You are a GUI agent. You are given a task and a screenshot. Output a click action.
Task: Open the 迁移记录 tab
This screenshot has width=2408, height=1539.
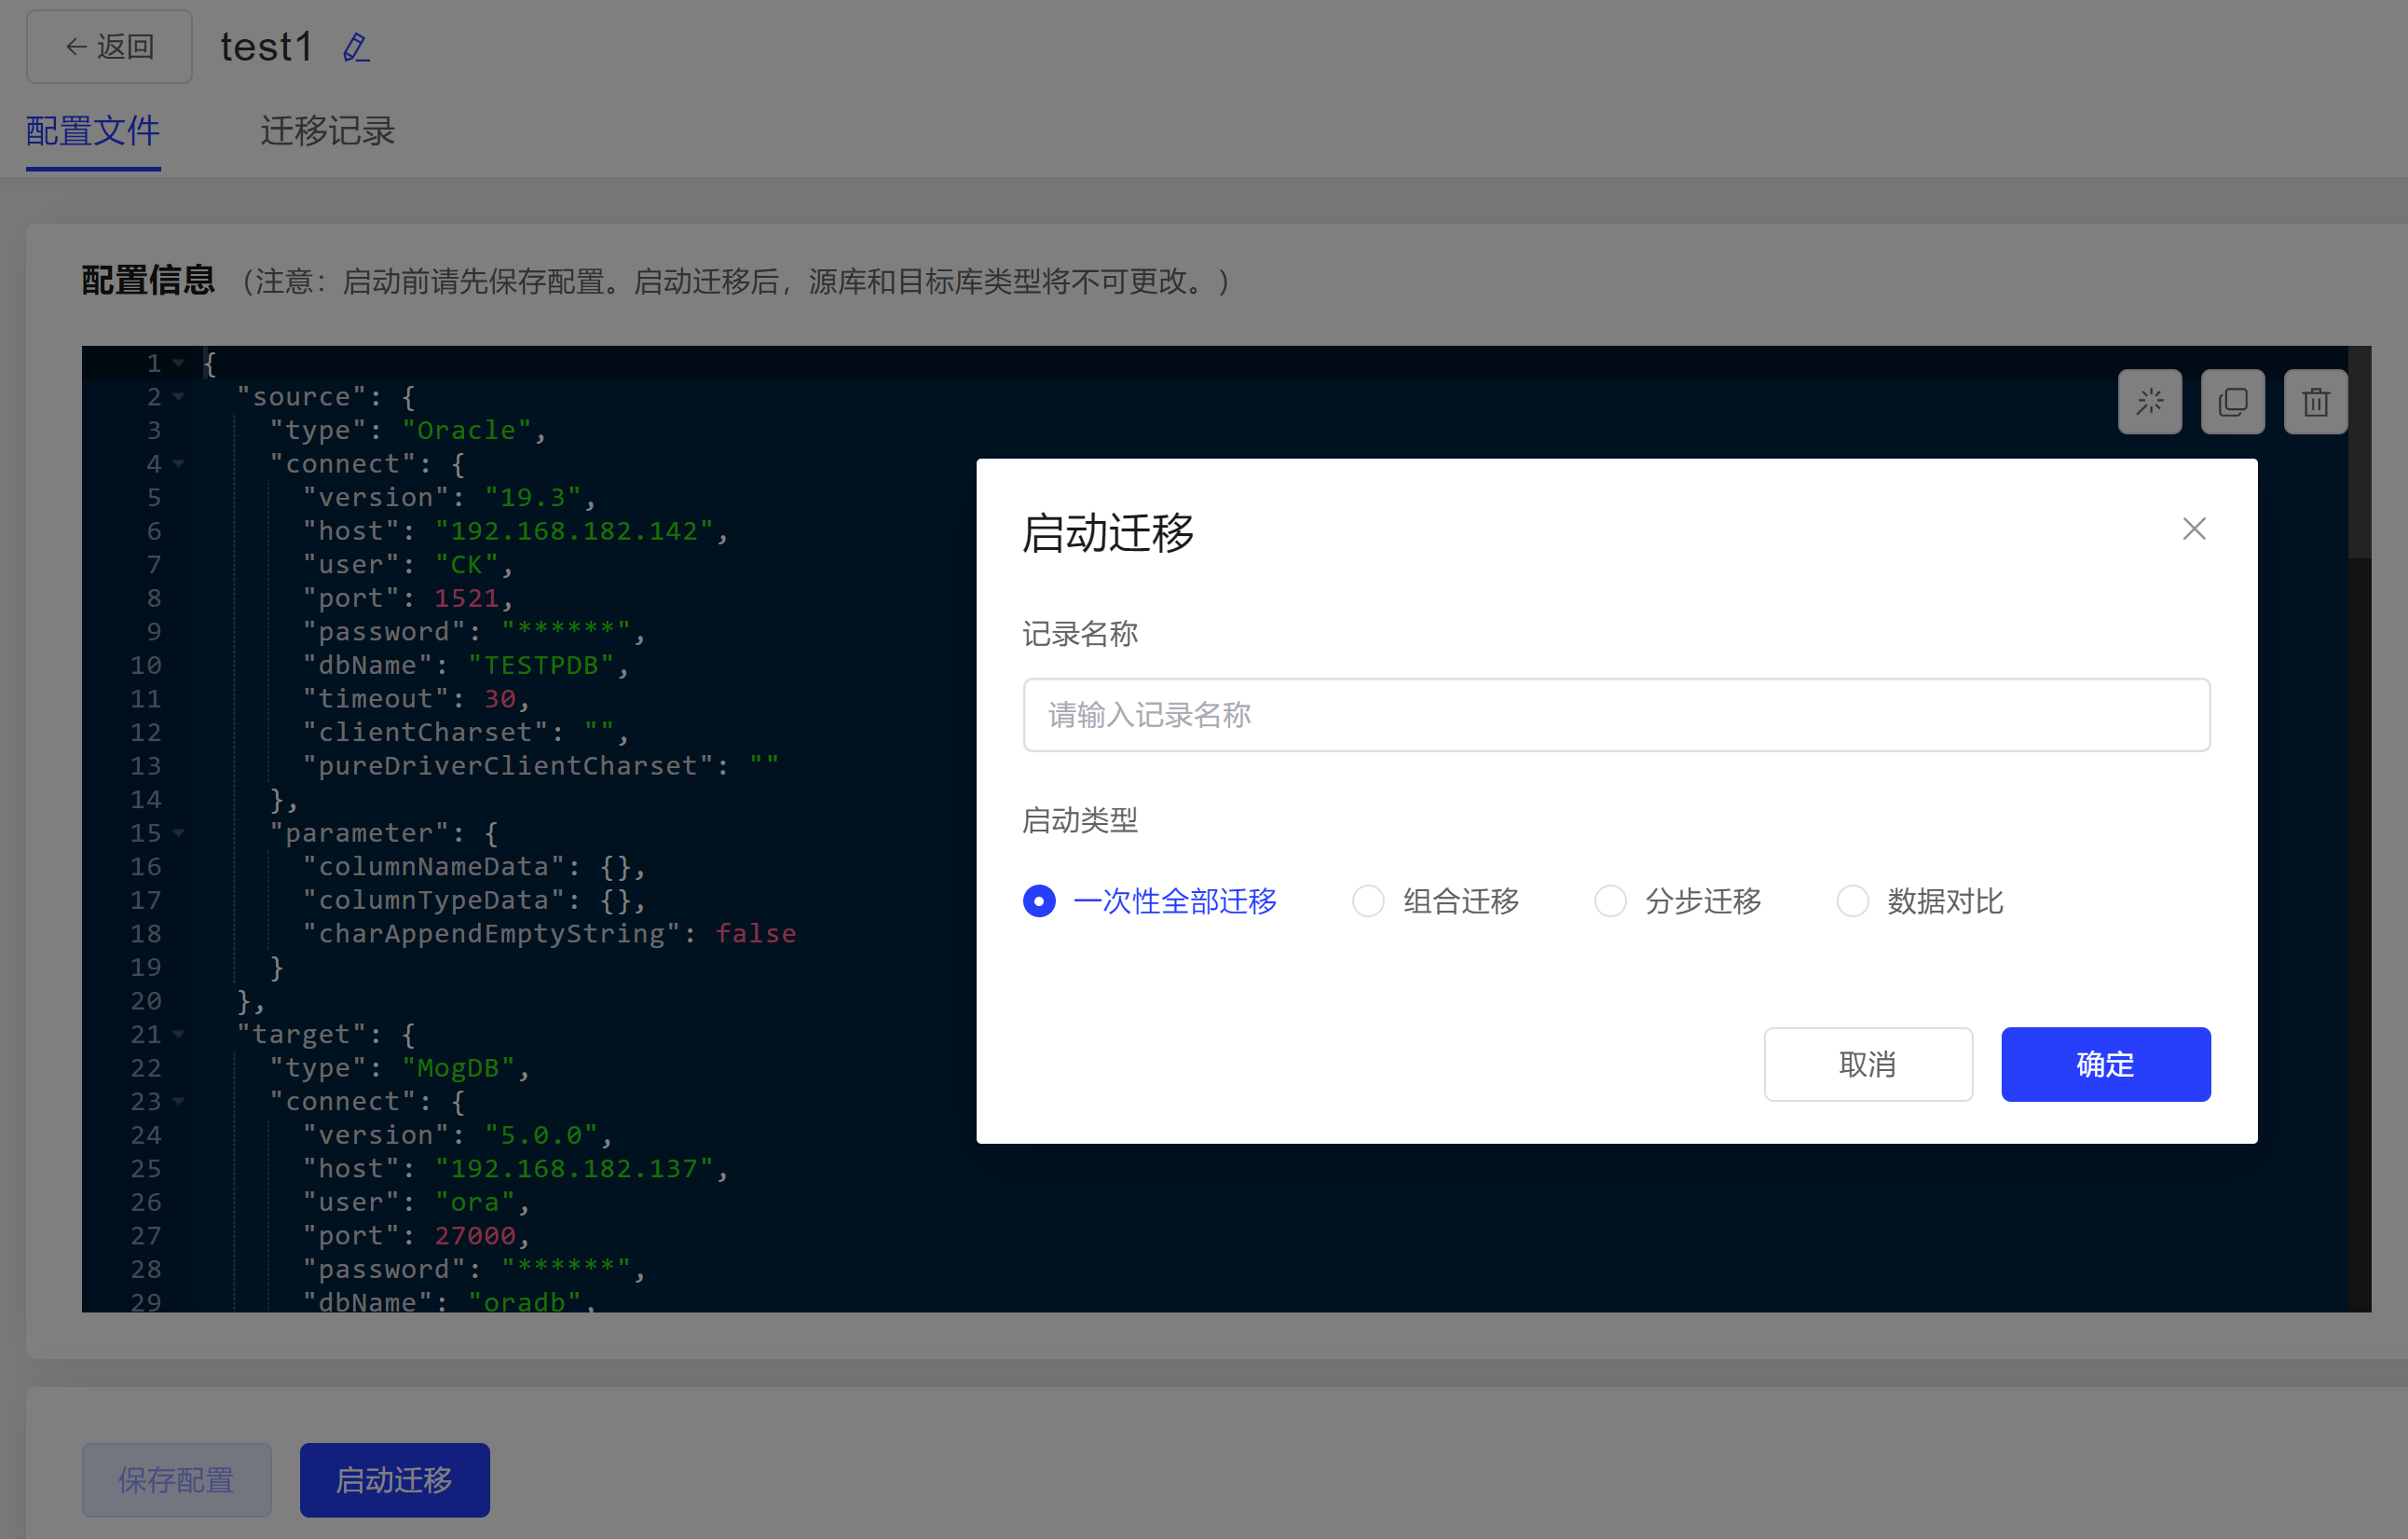pos(327,131)
